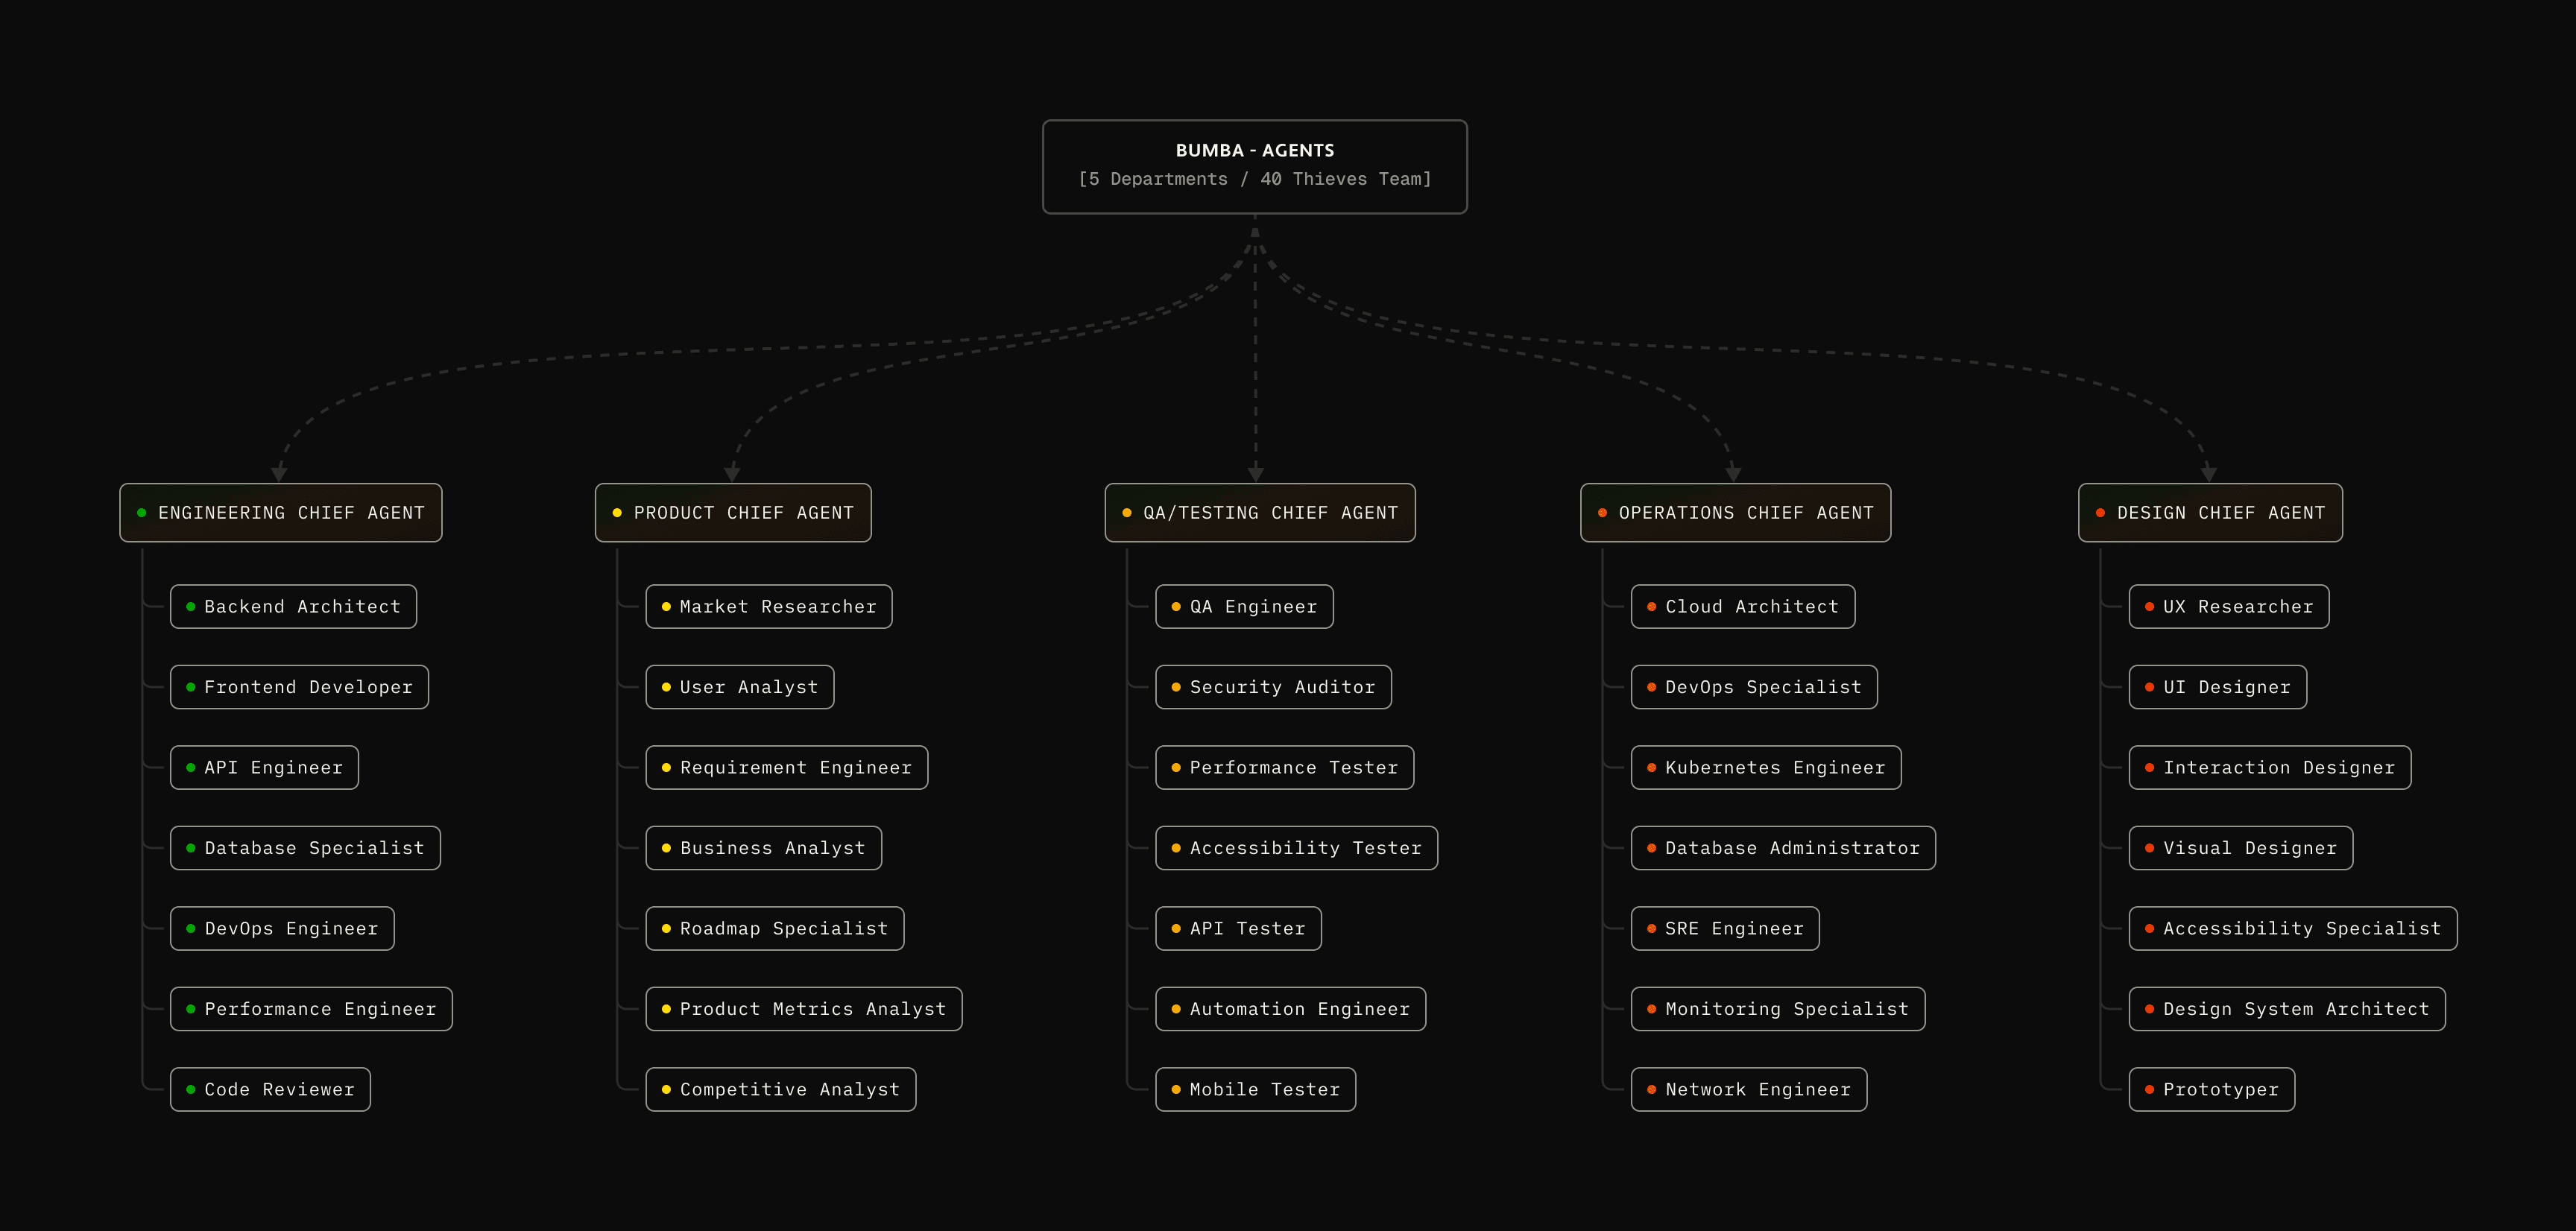The image size is (2576, 1231).
Task: Click the Design Chief Agent node
Action: point(2210,513)
